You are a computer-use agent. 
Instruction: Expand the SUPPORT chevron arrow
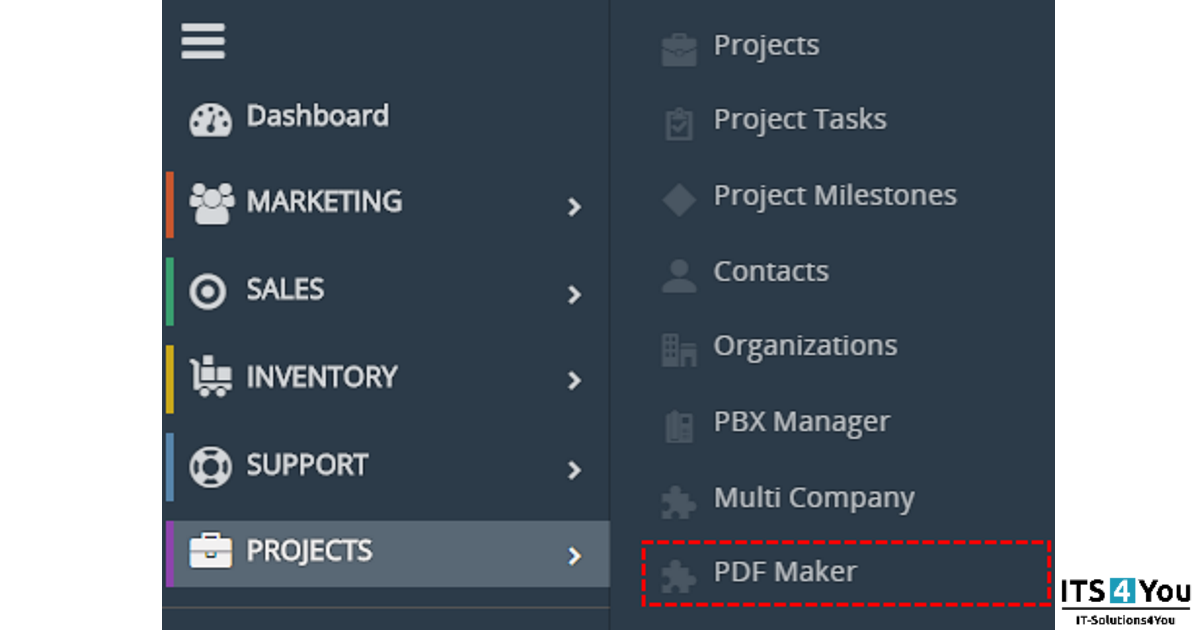[574, 470]
